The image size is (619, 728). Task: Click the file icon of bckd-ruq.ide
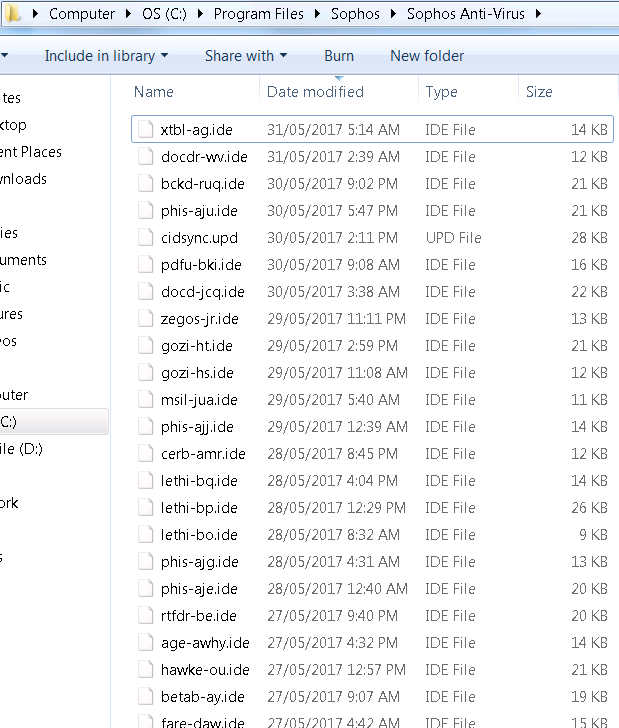click(x=145, y=183)
